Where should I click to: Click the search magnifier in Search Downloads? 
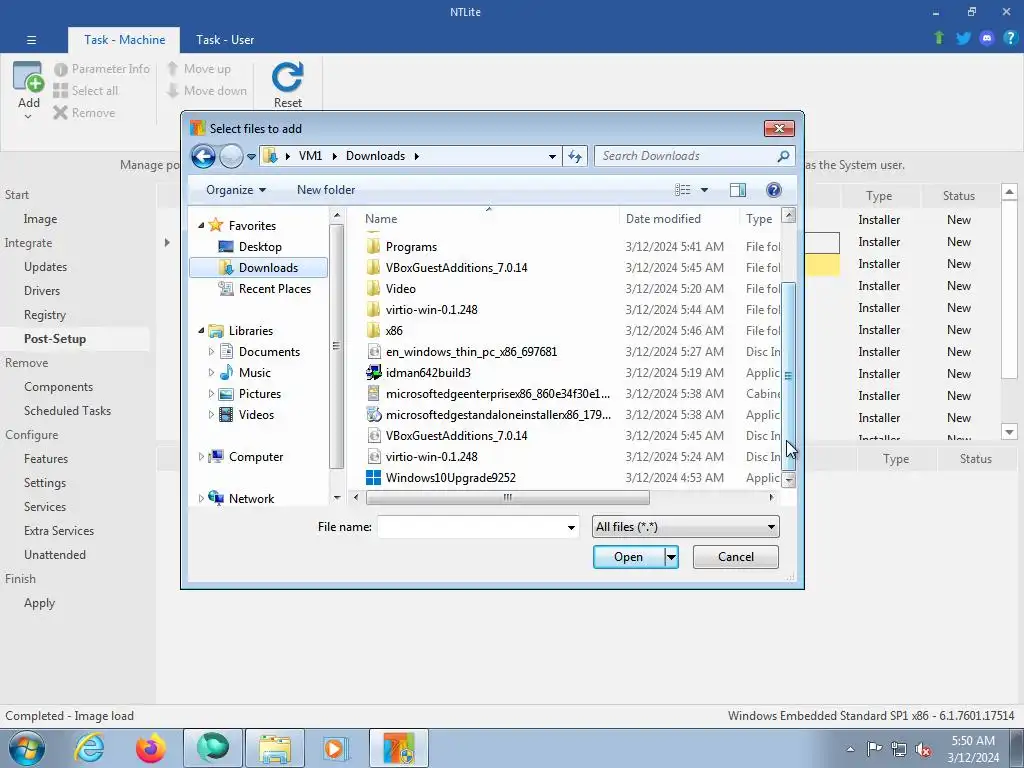coord(783,156)
